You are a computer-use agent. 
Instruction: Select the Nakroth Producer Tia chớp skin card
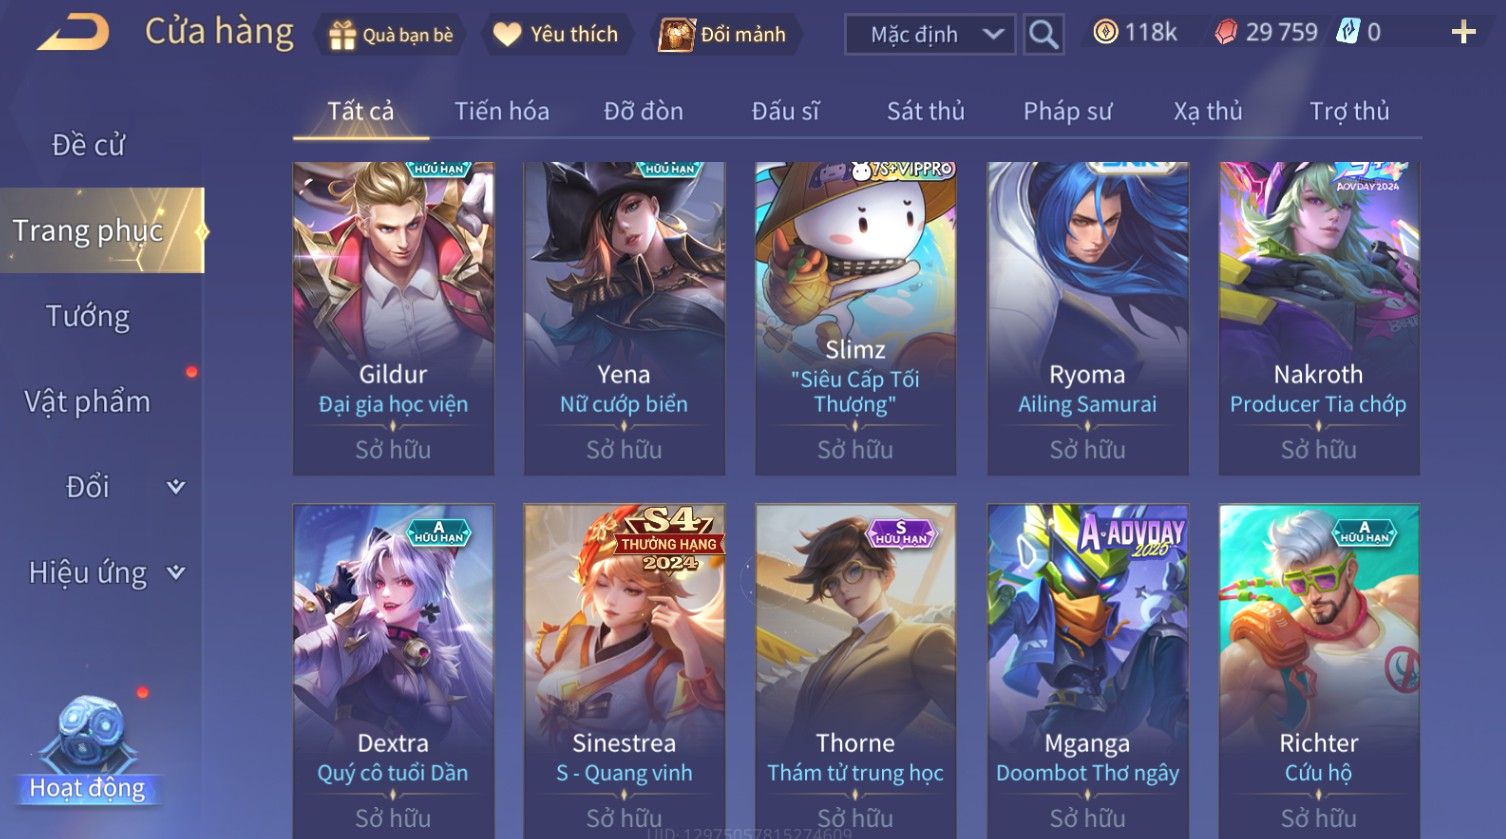click(x=1319, y=318)
